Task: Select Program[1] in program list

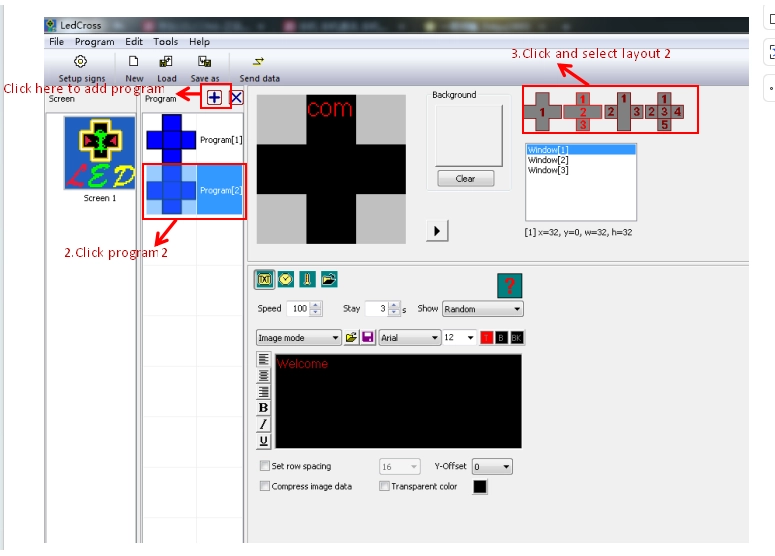Action: coord(194,139)
